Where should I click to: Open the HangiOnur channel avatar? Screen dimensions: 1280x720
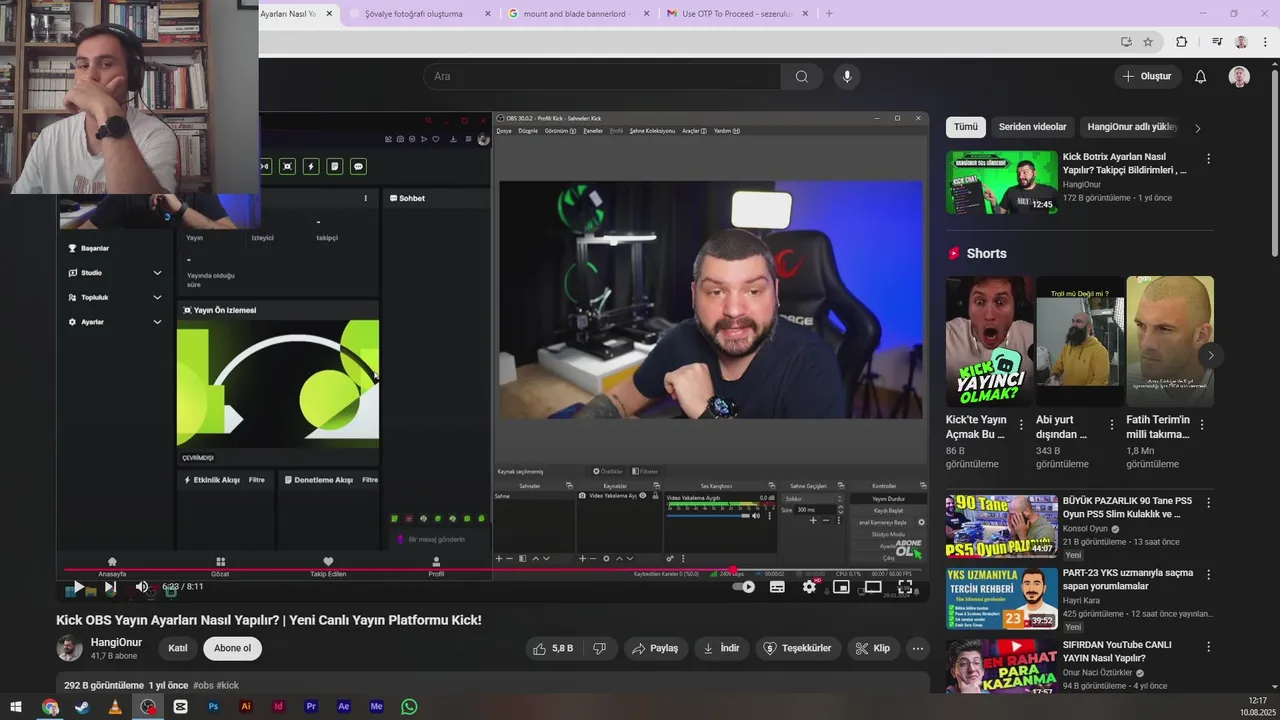tap(69, 648)
